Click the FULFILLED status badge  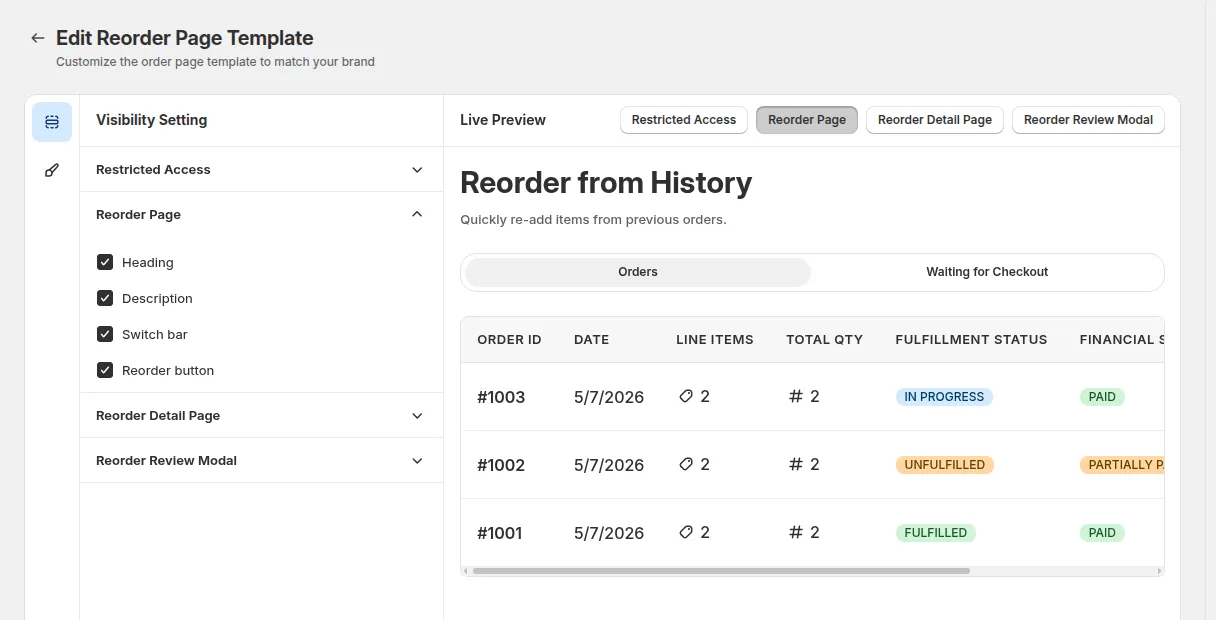click(936, 533)
